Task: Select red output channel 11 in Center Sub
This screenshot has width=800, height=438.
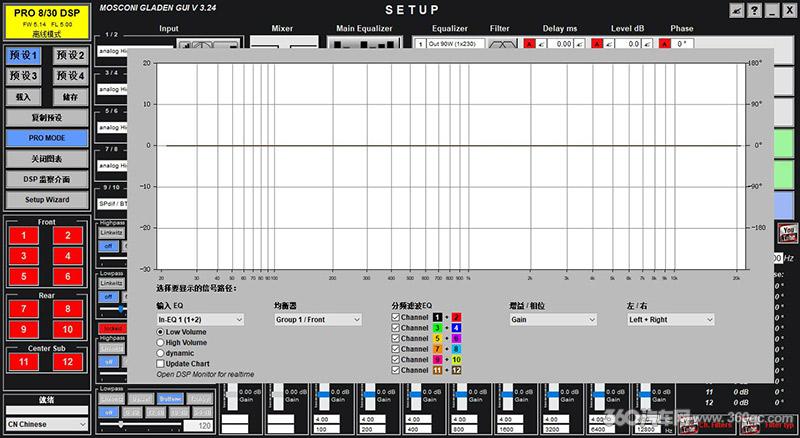Action: (x=23, y=362)
